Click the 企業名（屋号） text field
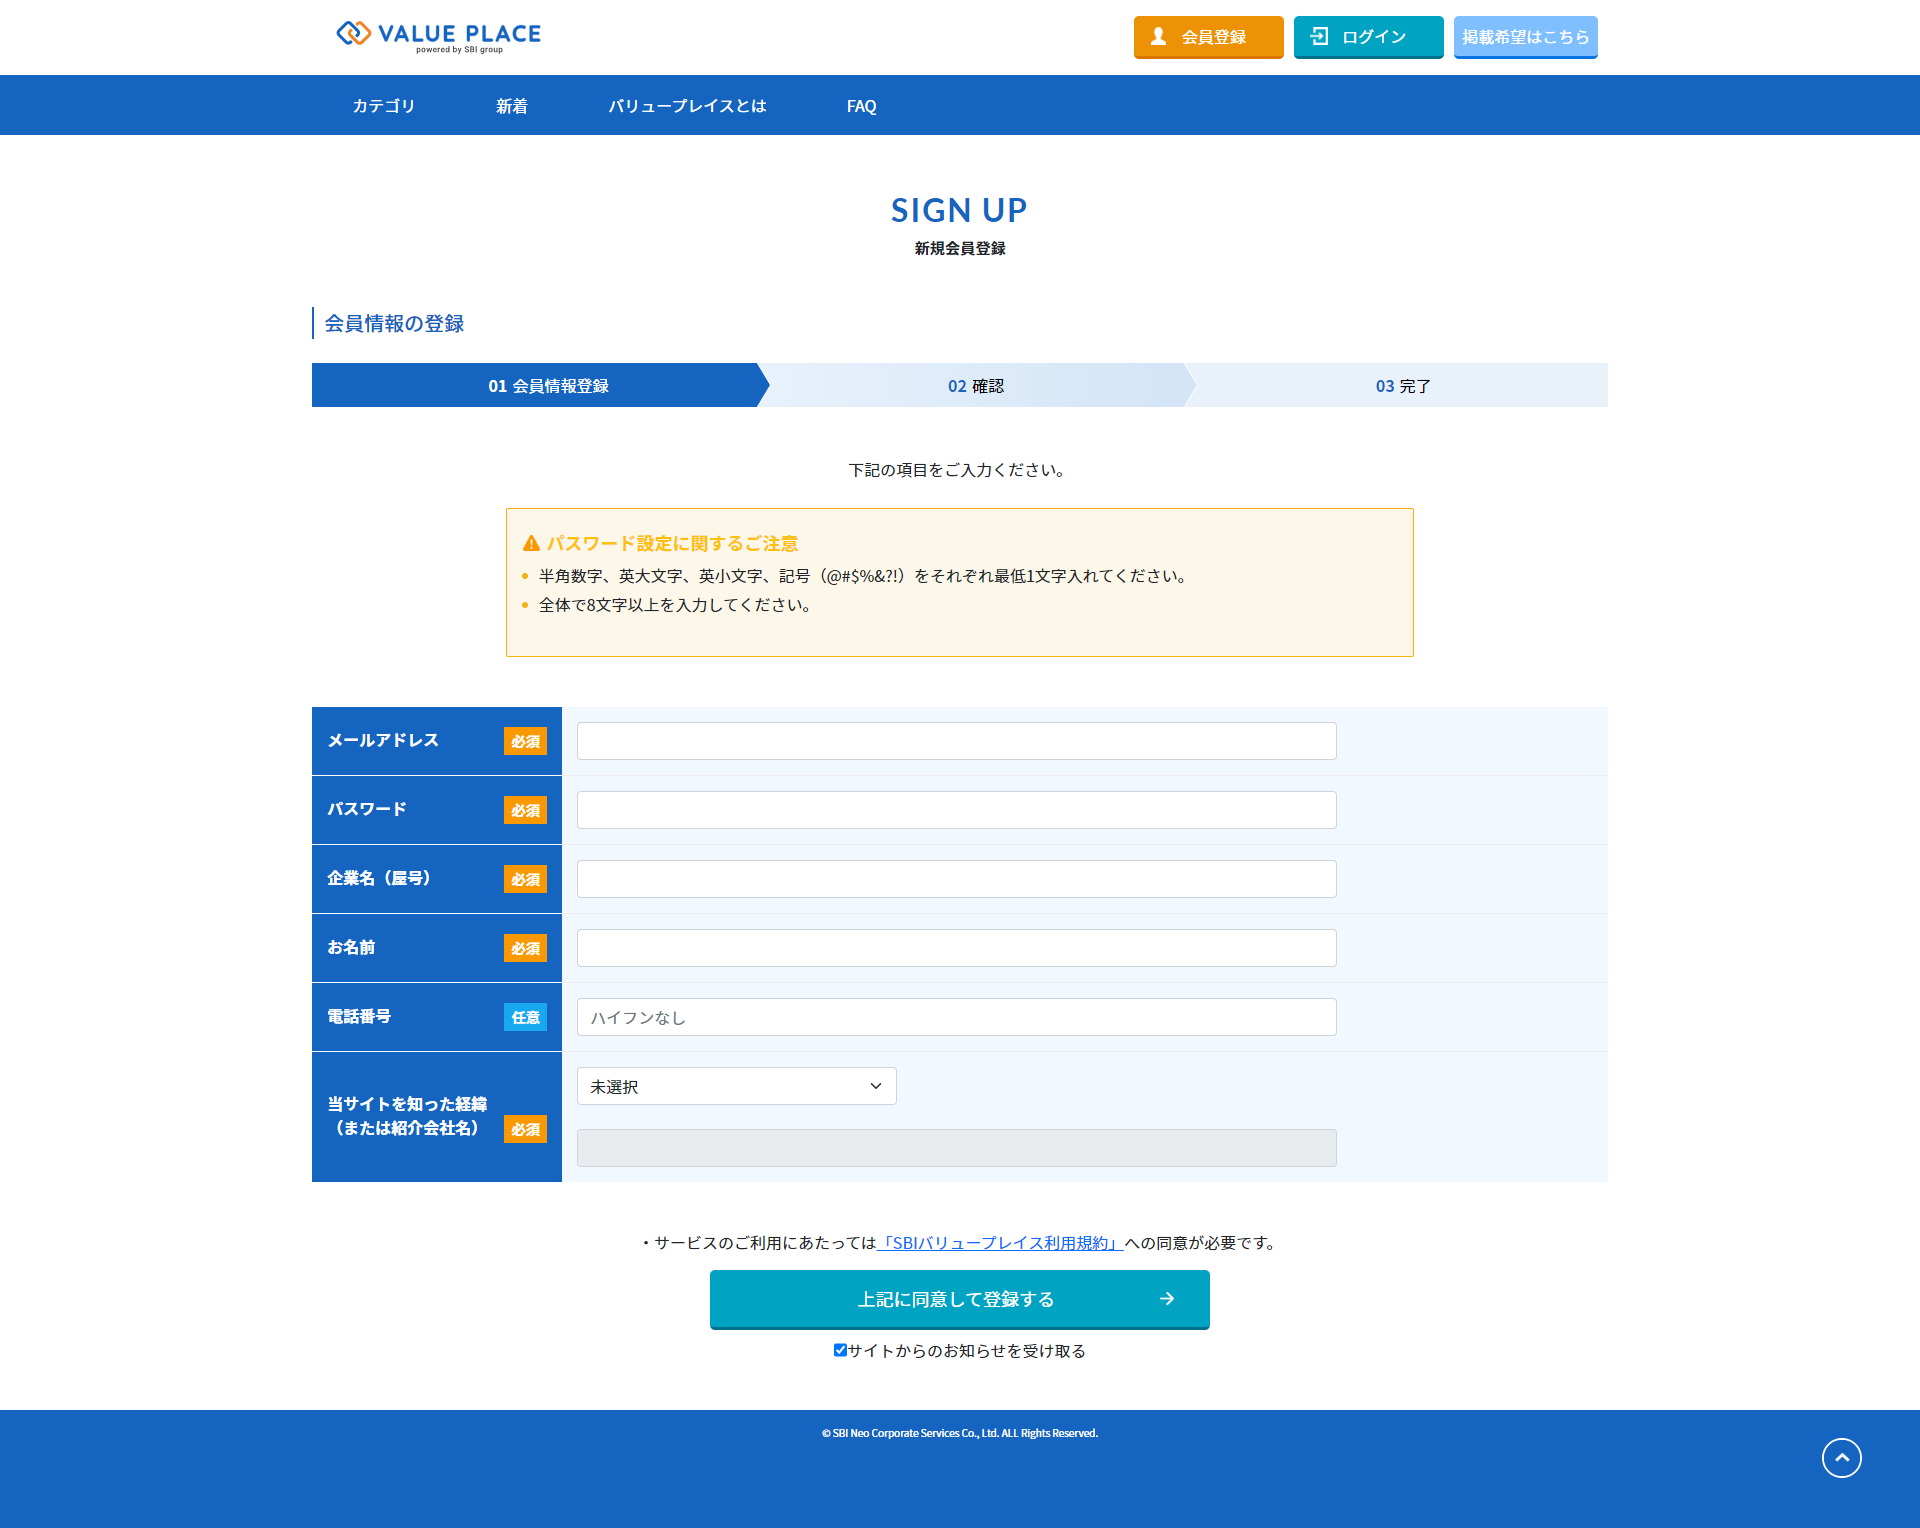 click(x=956, y=879)
